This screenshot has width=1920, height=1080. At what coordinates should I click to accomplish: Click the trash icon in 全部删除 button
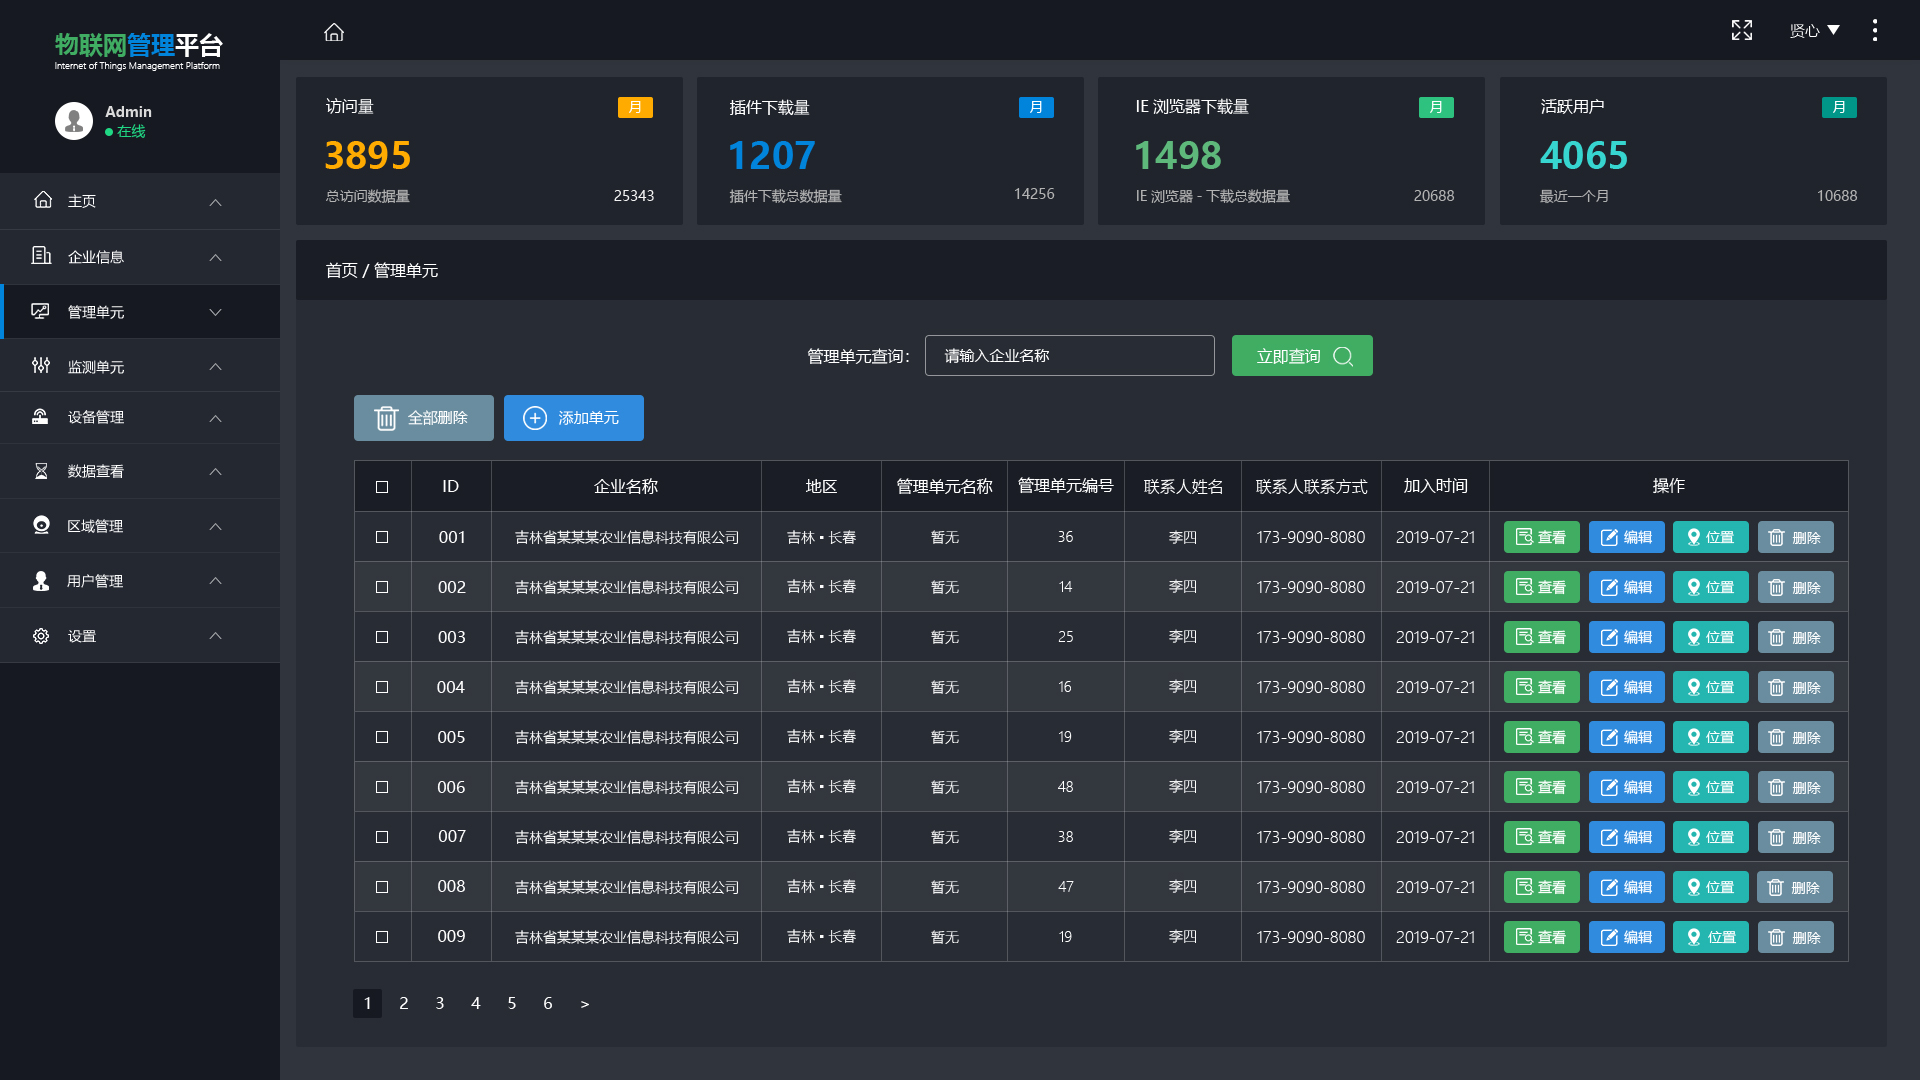(x=386, y=418)
